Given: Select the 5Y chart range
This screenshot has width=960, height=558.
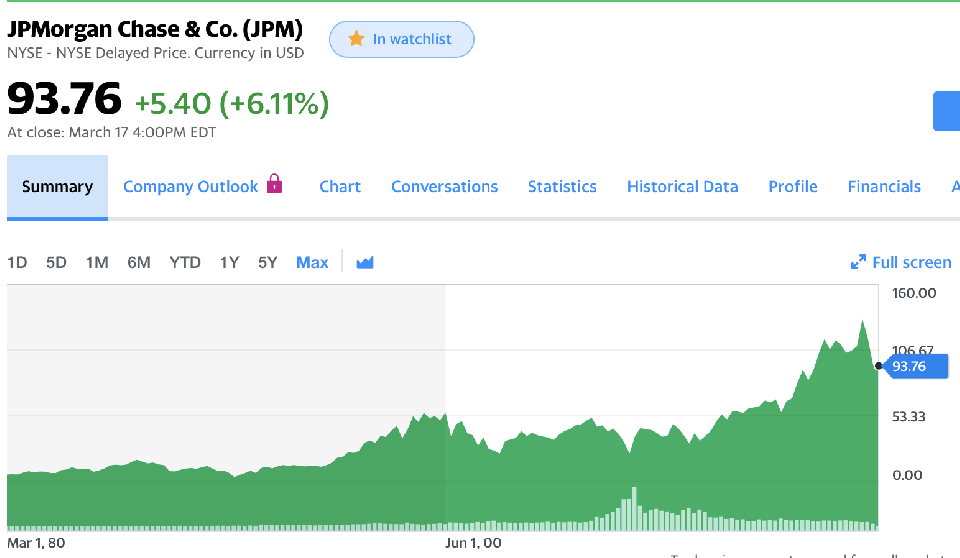Looking at the screenshot, I should coord(267,262).
